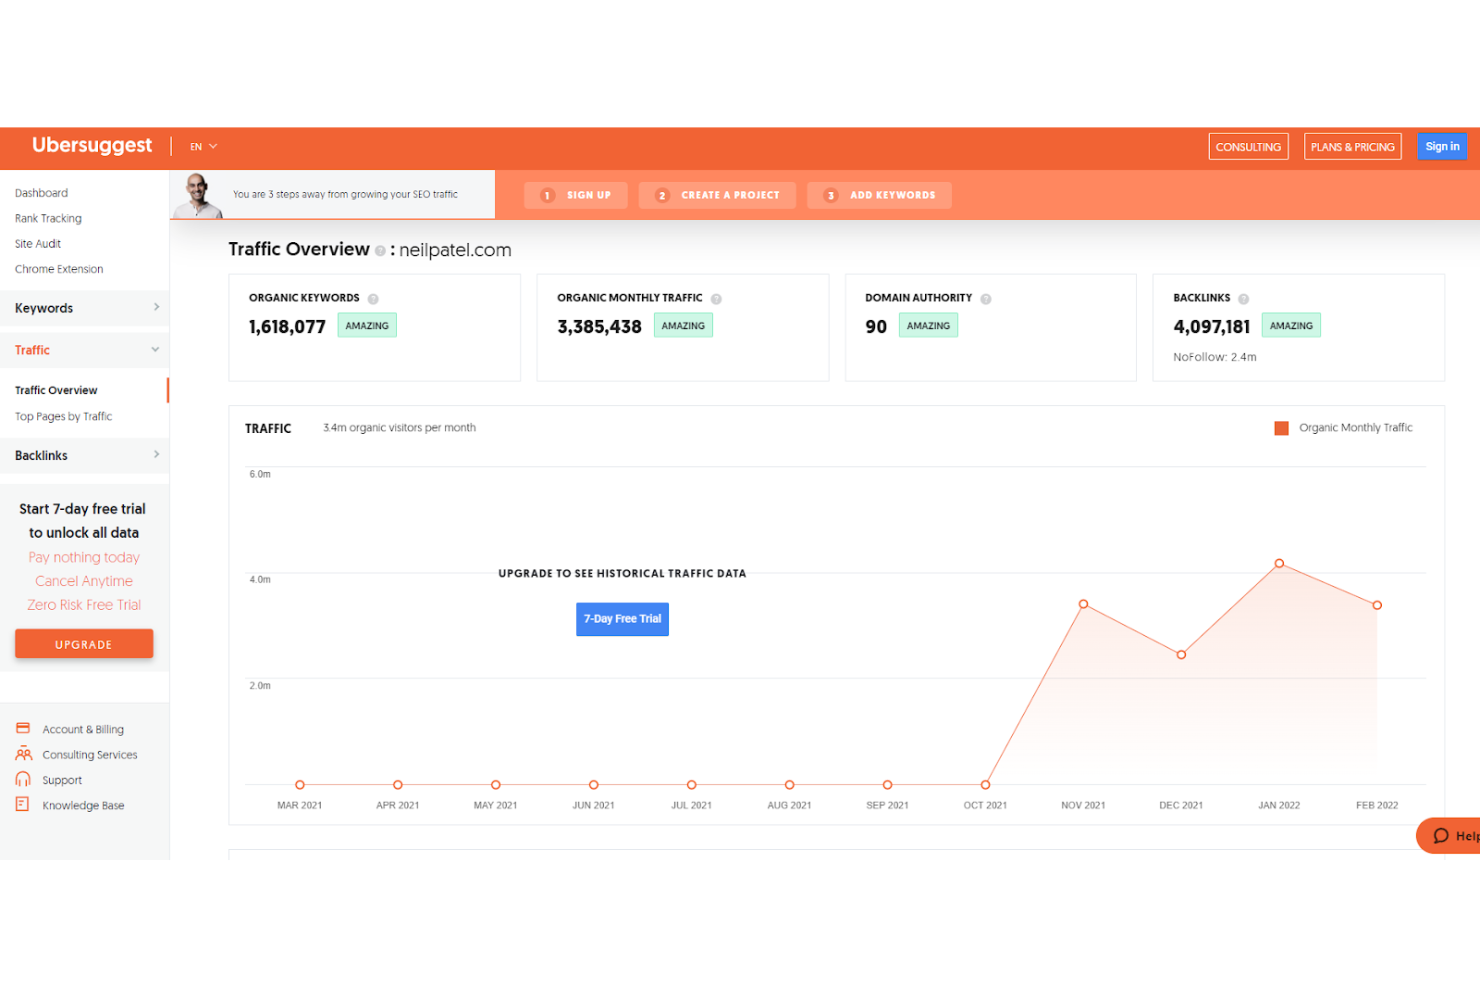This screenshot has width=1480, height=987.
Task: Click Zero Risk Free Trial text
Action: pyautogui.click(x=84, y=605)
